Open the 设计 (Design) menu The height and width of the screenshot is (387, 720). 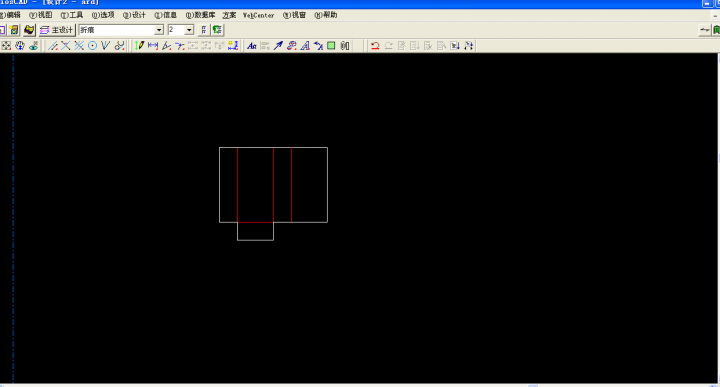click(x=134, y=15)
